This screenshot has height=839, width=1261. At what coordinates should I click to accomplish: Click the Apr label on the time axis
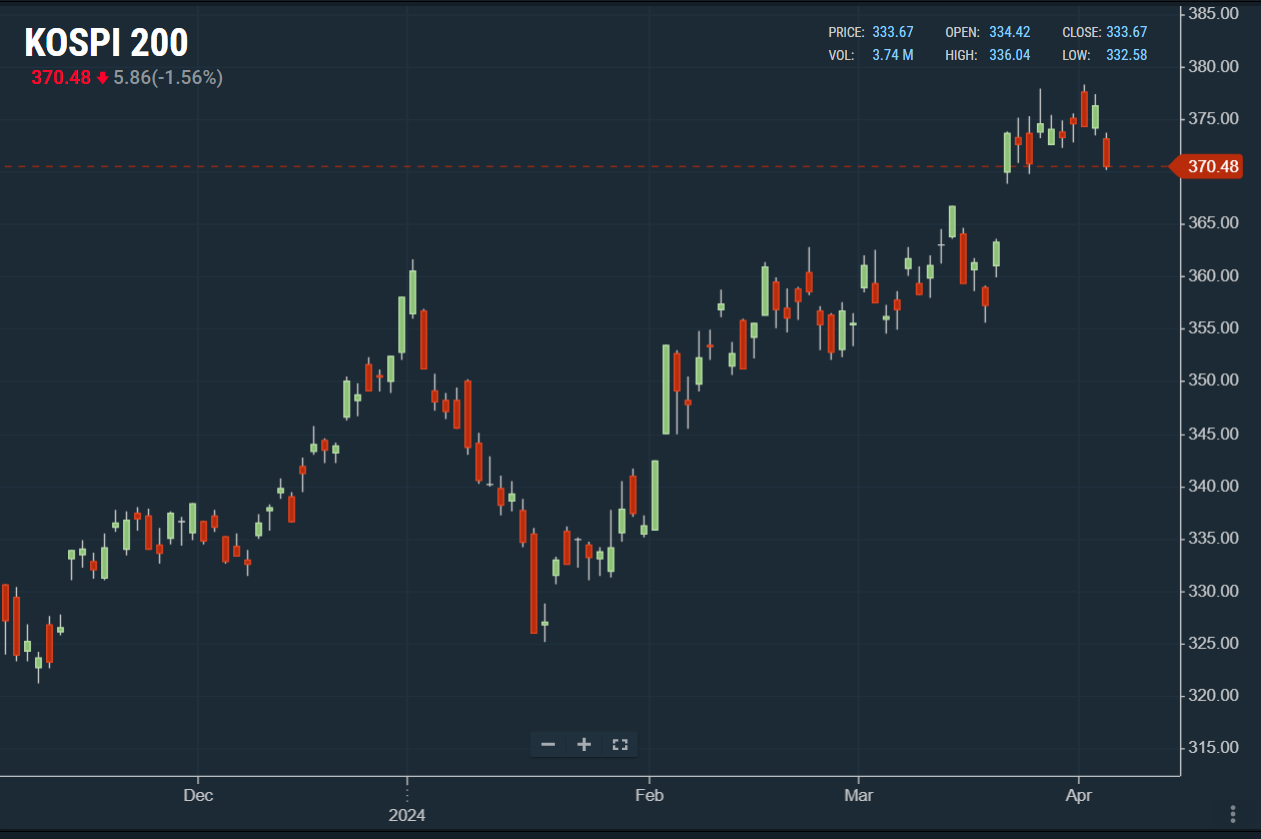tap(1079, 795)
